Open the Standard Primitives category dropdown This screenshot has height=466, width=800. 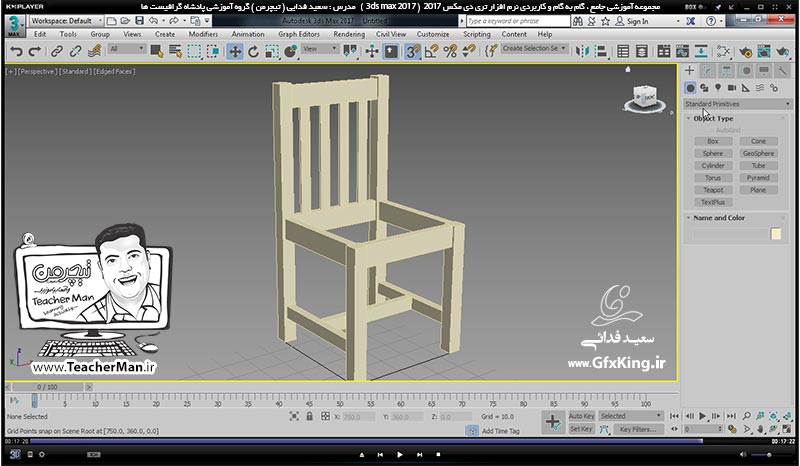point(737,104)
